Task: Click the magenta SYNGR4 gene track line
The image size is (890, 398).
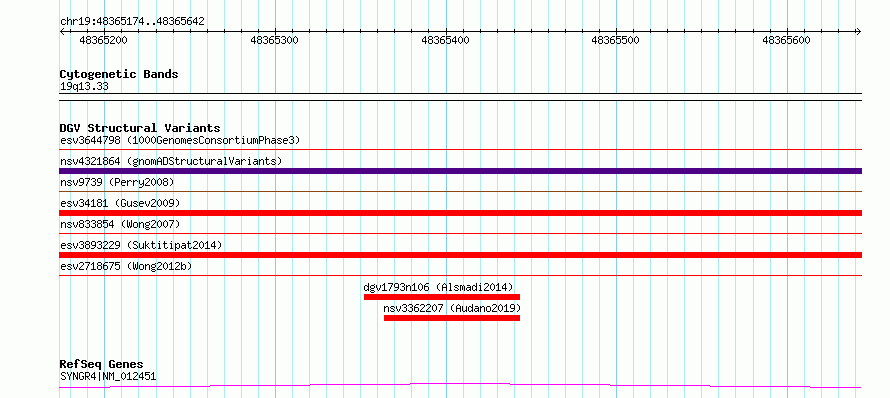Action: tap(460, 386)
